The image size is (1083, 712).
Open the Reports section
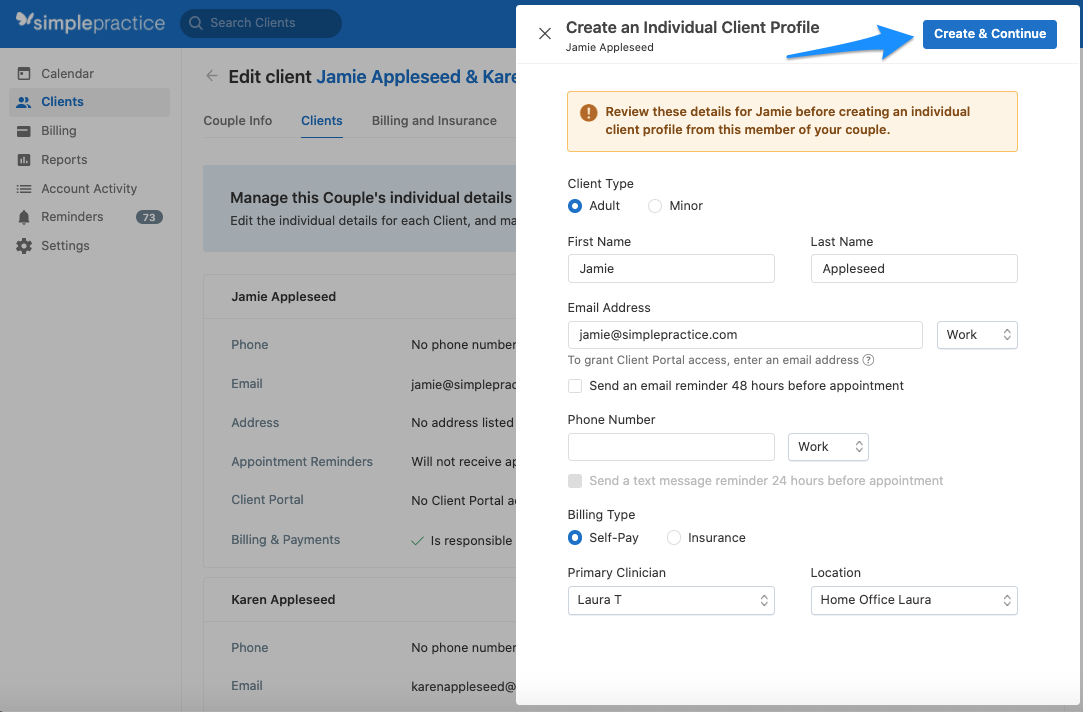66,159
